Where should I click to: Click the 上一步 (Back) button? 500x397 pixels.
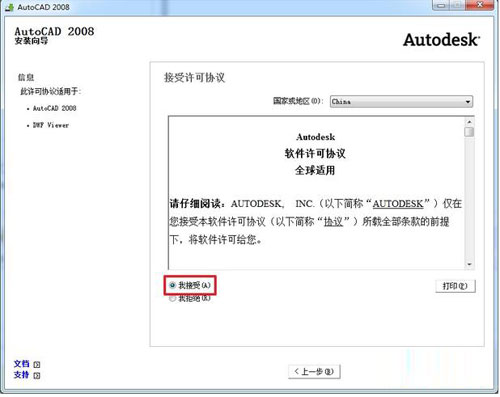coord(314,371)
